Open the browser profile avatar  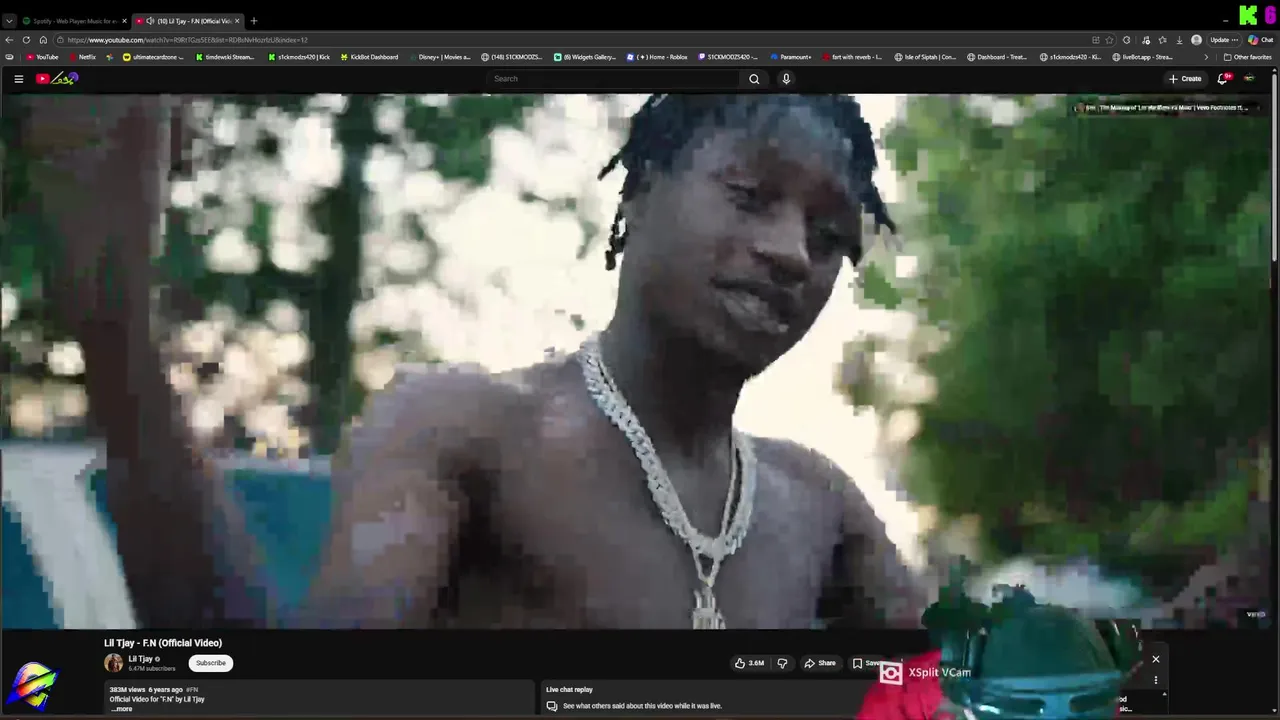pyautogui.click(x=1197, y=40)
